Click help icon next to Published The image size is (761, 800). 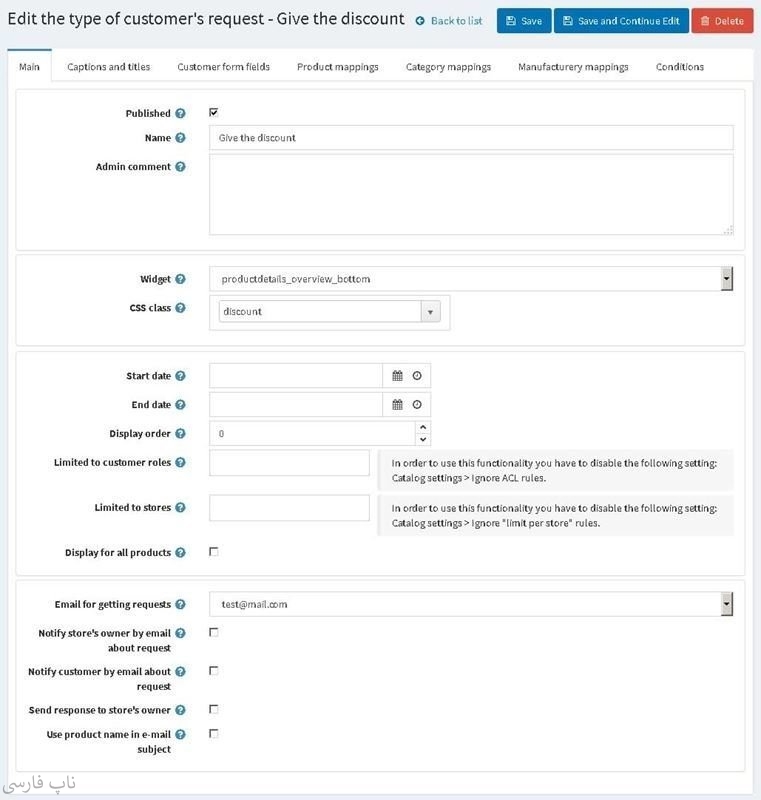(180, 114)
